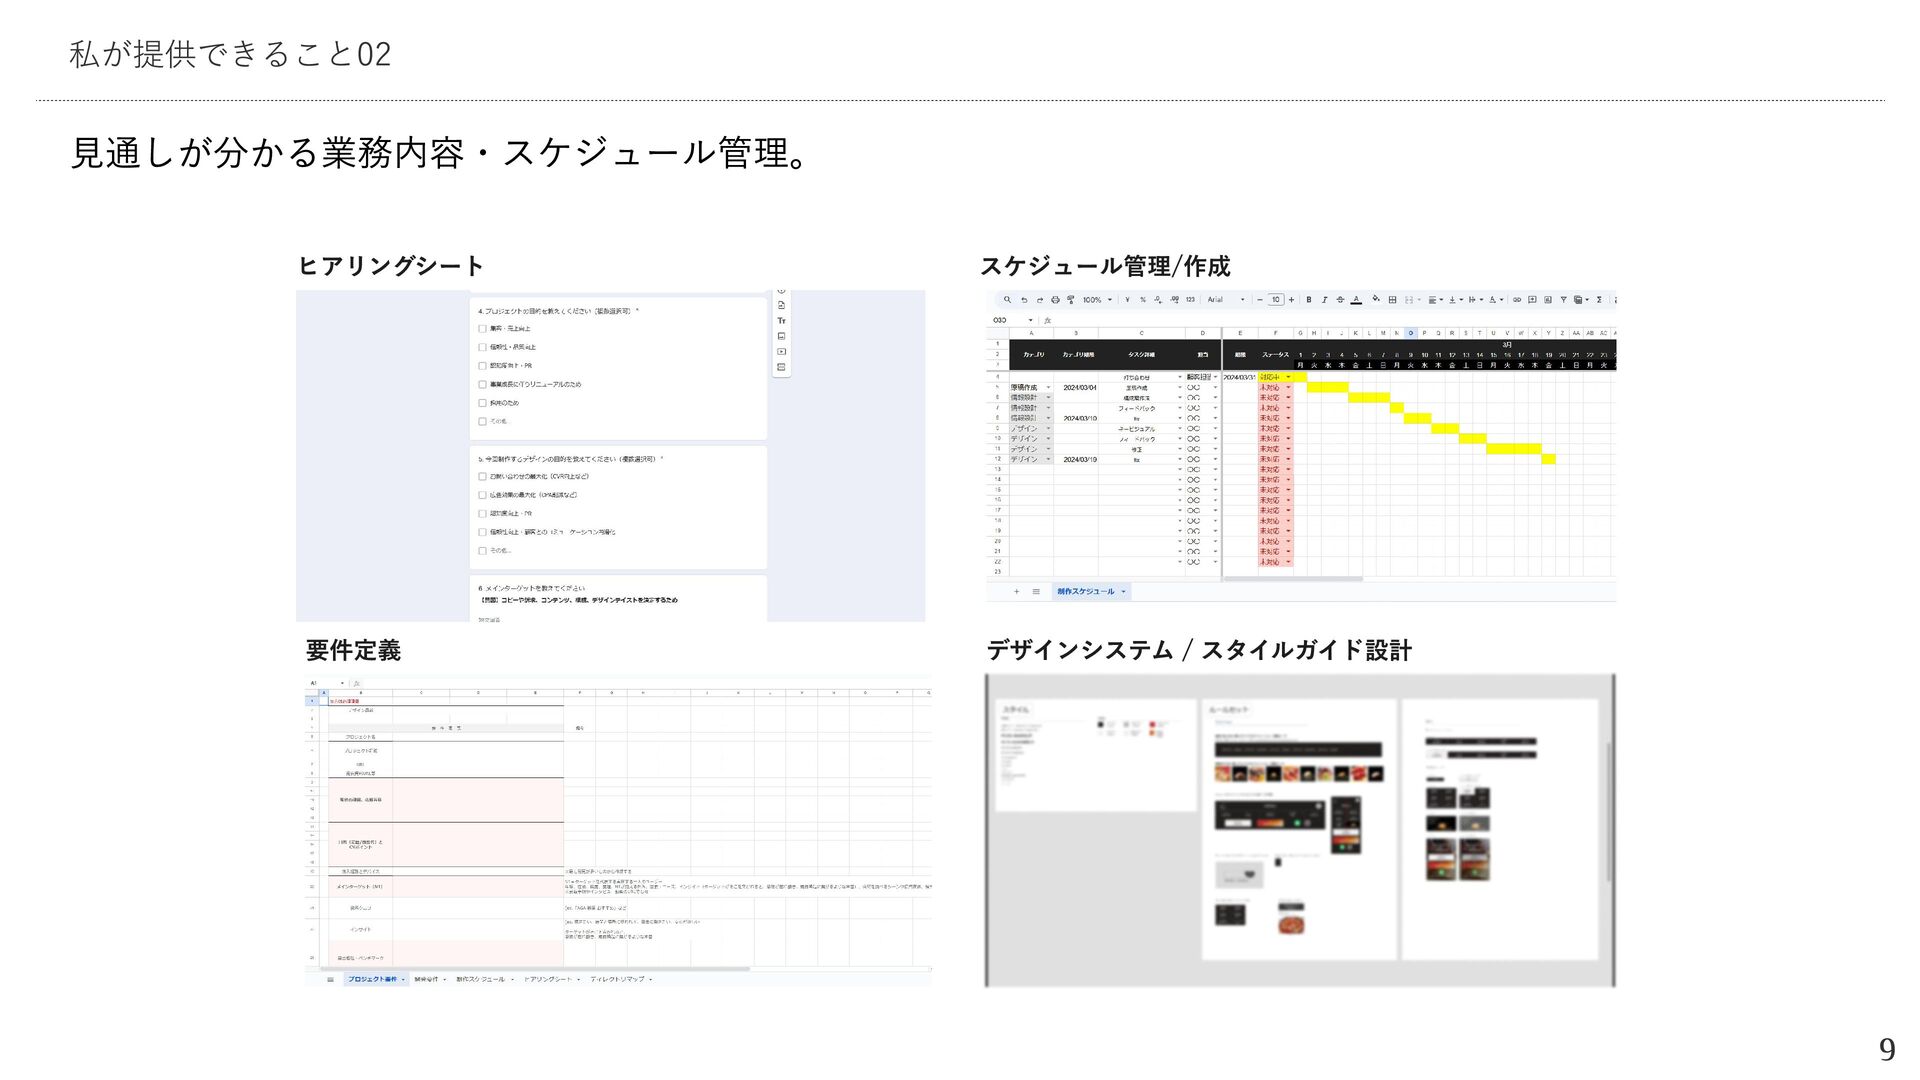Click the text color underlined A swatch

[x=1356, y=300]
